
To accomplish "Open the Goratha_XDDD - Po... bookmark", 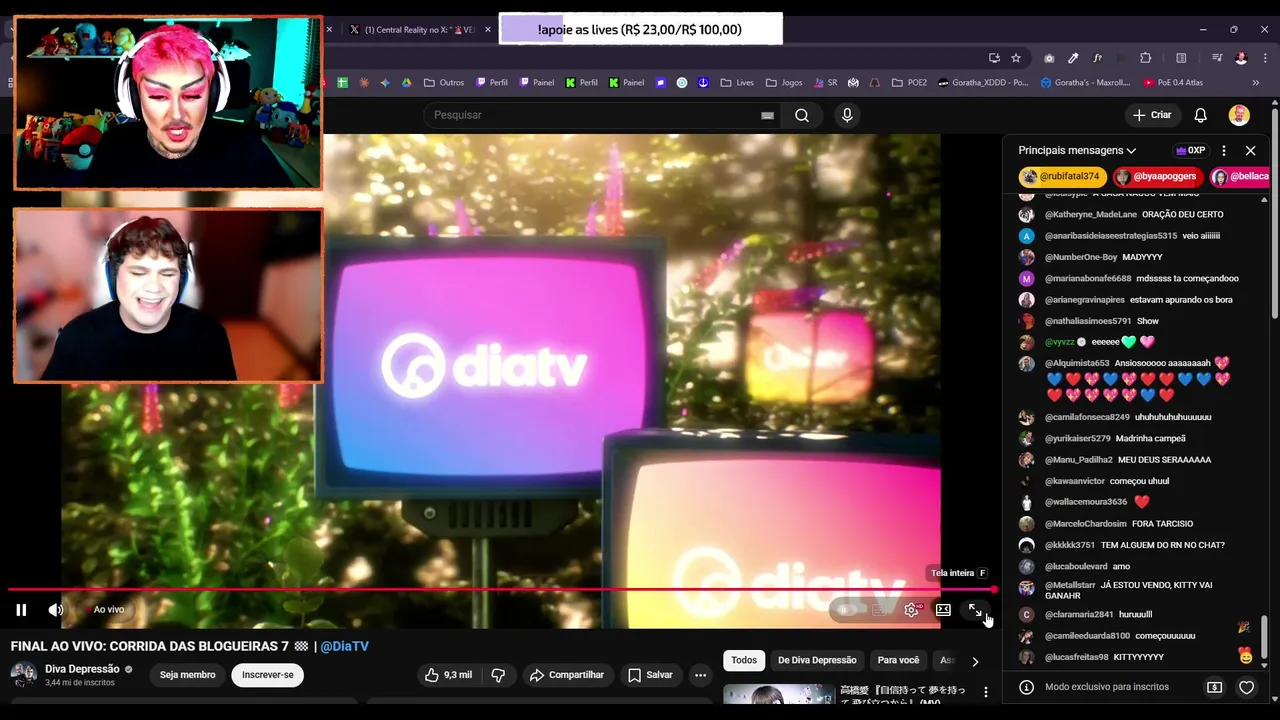I will pos(983,83).
